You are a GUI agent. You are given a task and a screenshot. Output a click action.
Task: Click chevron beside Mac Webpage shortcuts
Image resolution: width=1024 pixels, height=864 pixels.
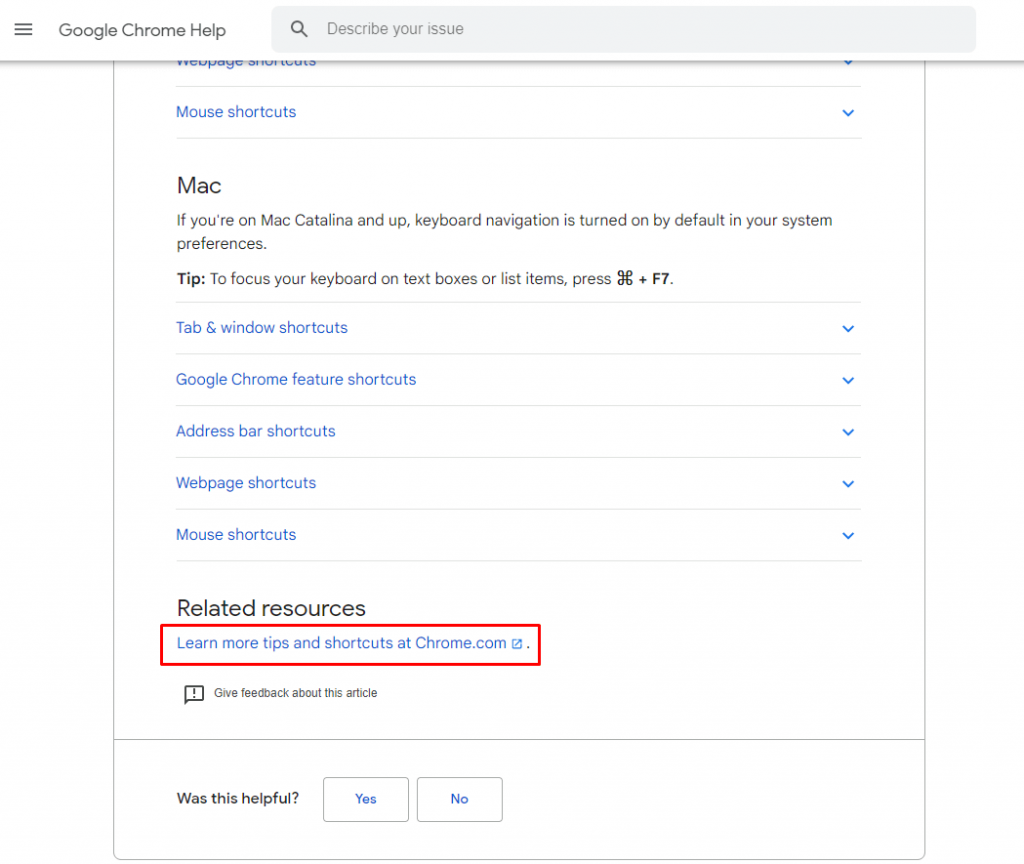click(x=848, y=484)
